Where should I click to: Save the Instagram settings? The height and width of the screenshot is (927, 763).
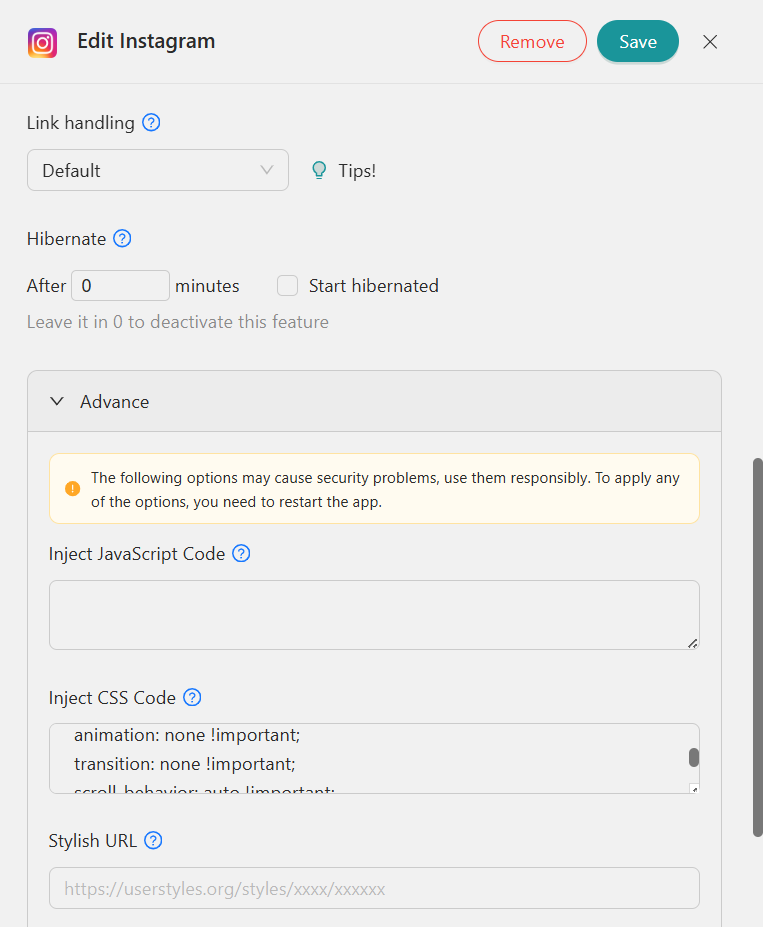point(637,41)
